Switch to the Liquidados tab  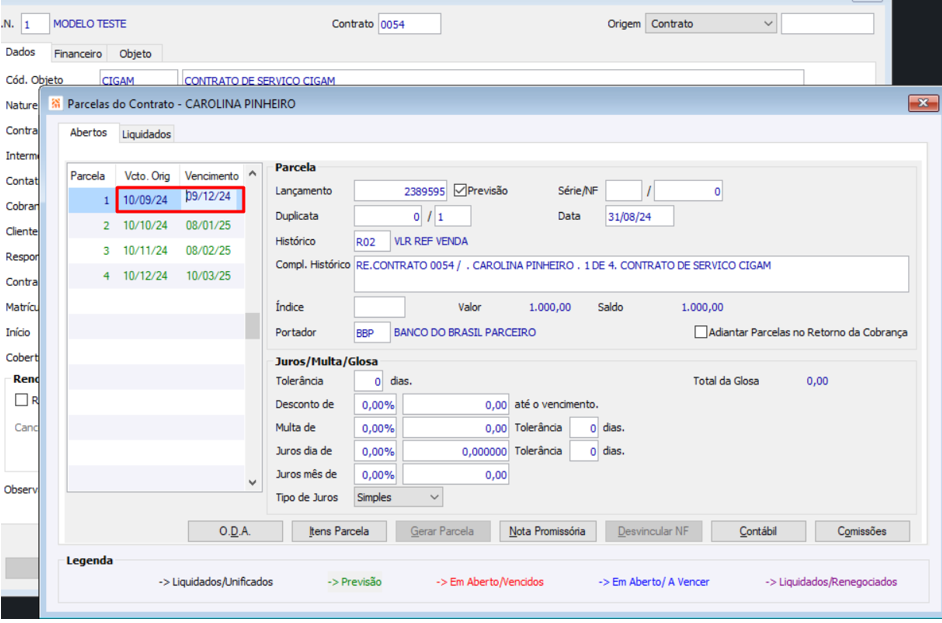click(146, 133)
